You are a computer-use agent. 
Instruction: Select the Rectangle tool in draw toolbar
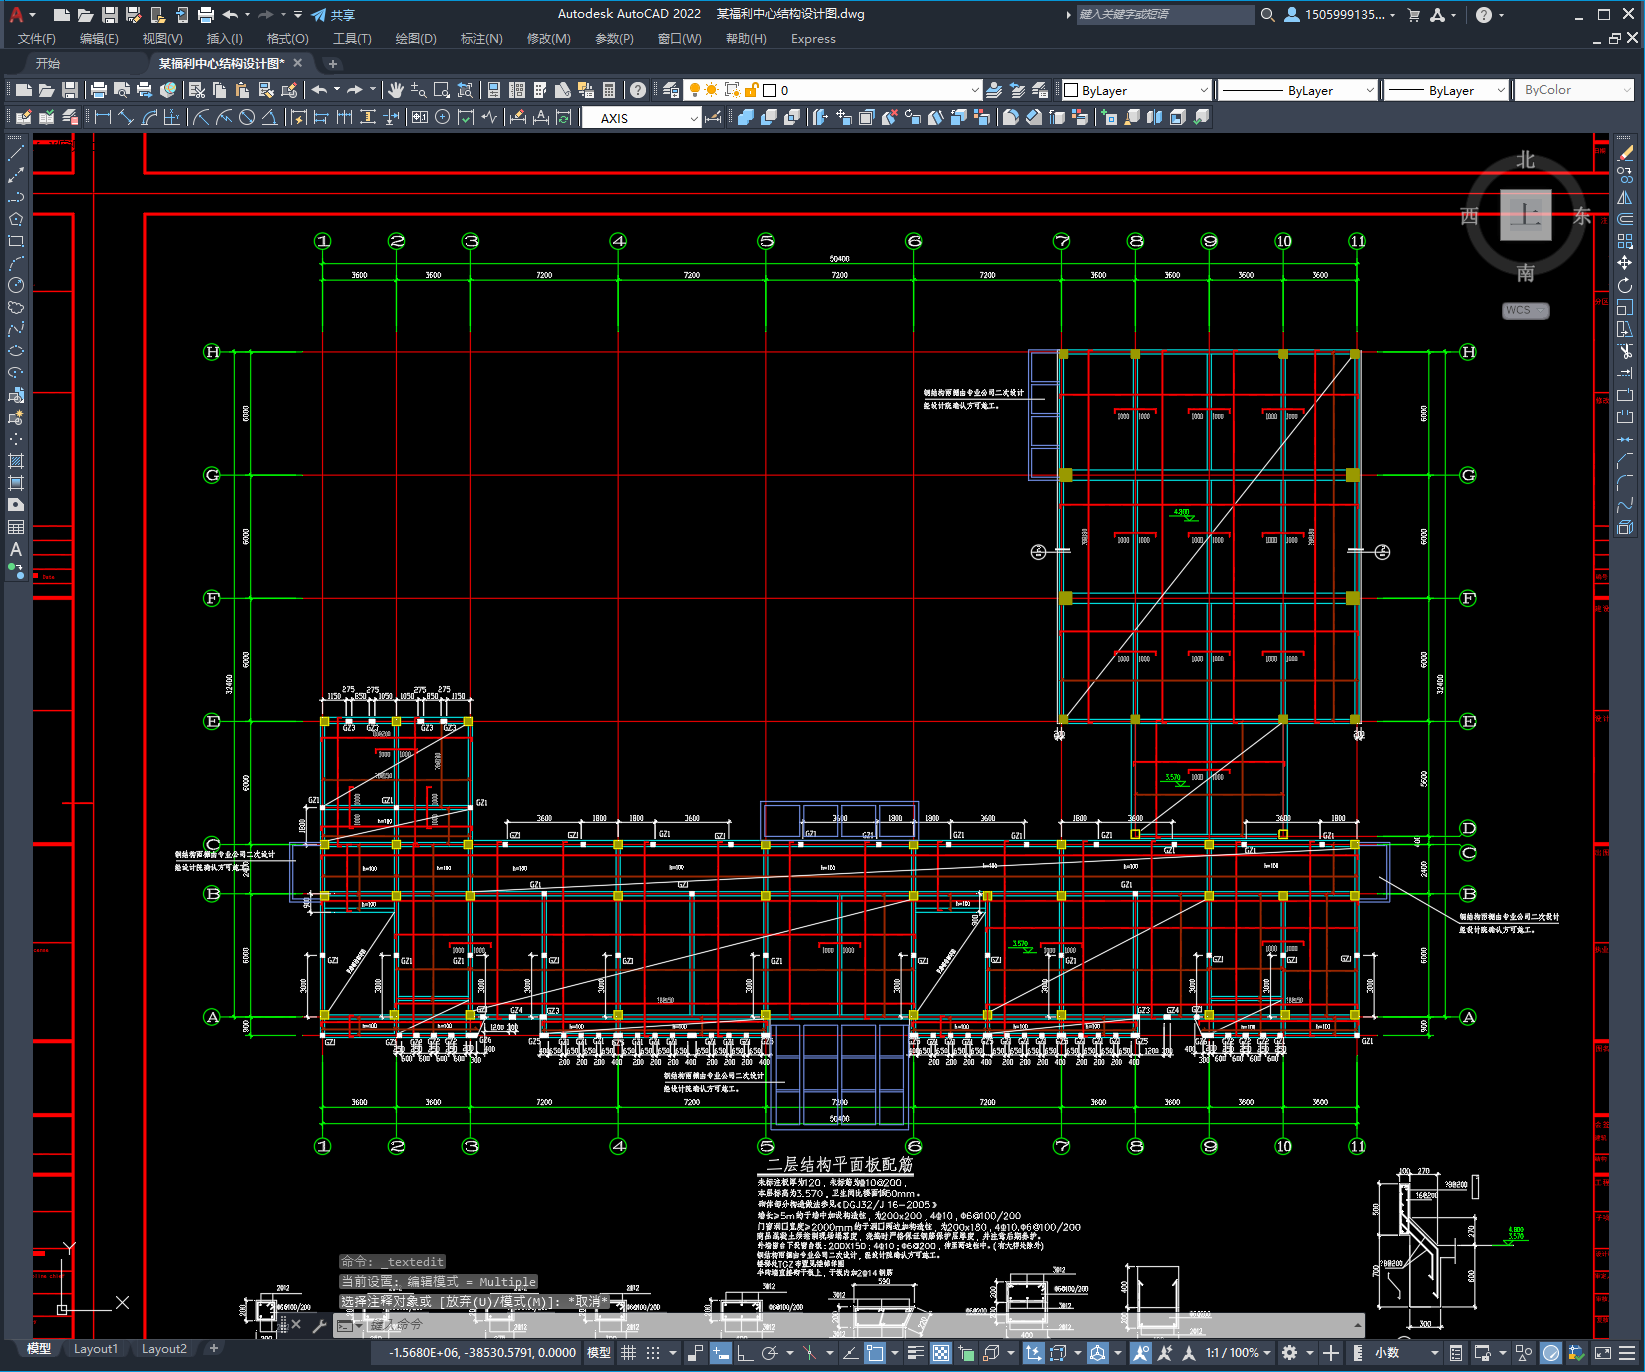click(x=16, y=241)
